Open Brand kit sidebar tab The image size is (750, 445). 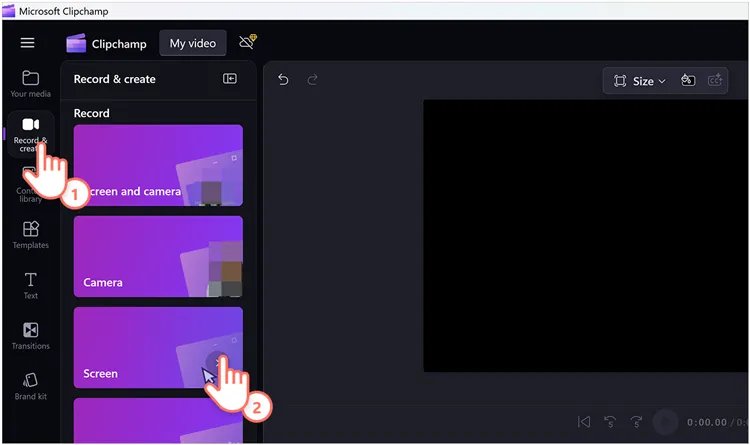tap(31, 387)
